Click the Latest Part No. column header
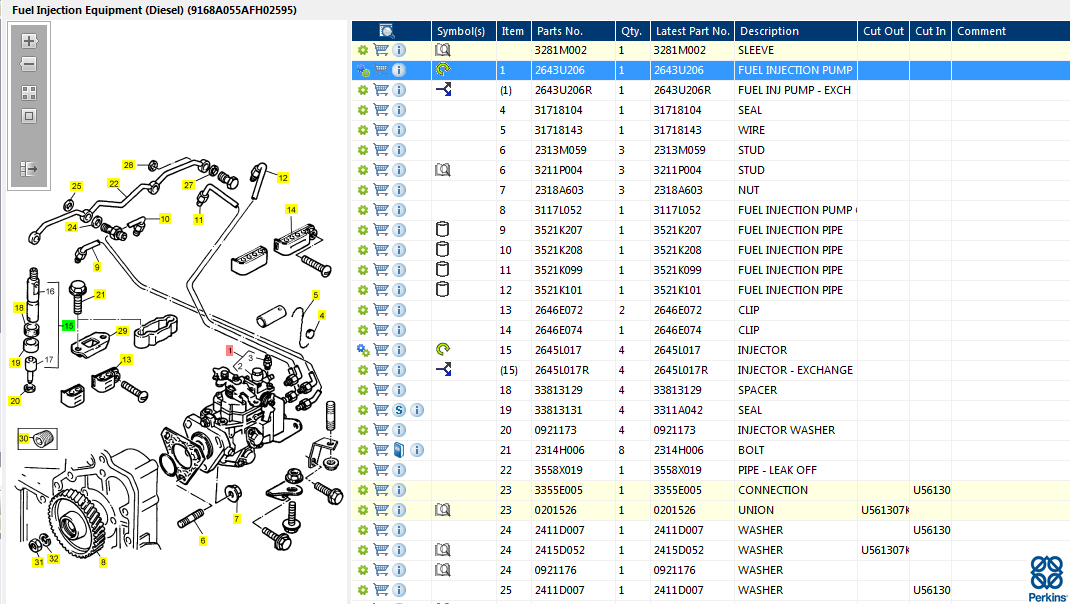Image resolution: width=1070 pixels, height=604 pixels. point(693,31)
